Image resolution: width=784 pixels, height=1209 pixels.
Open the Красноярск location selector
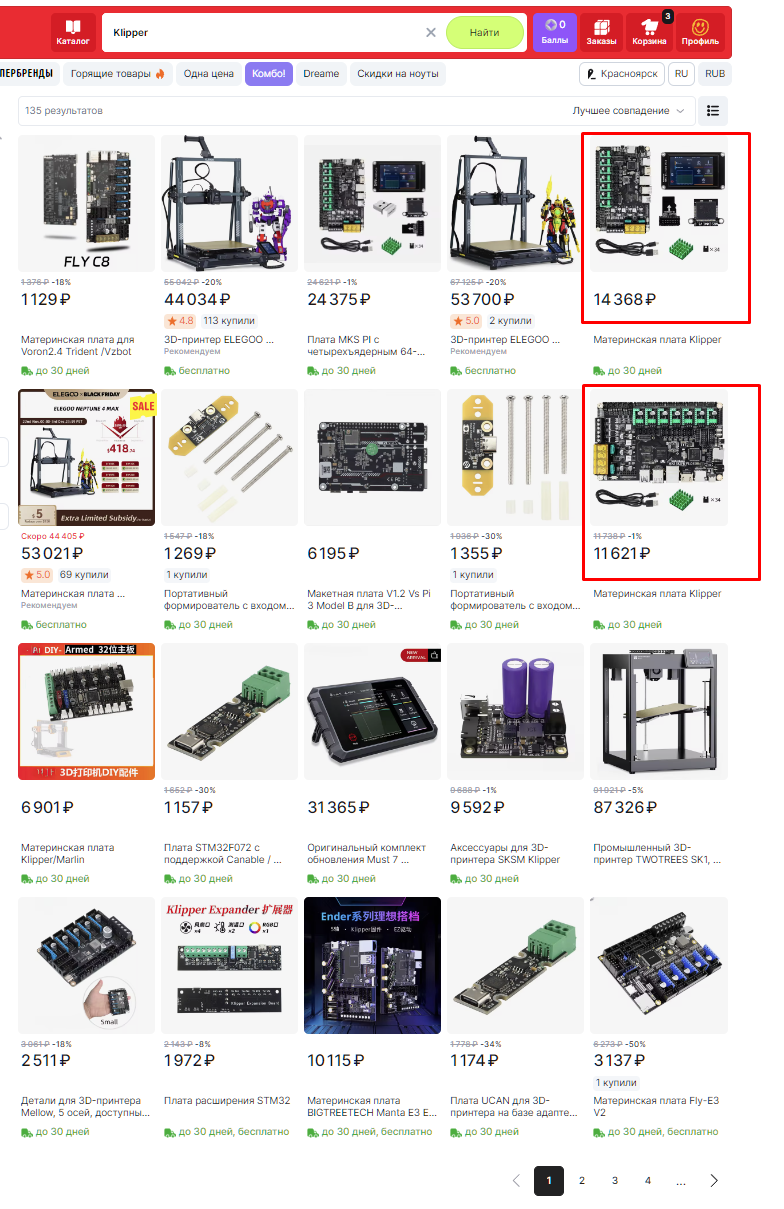(622, 74)
